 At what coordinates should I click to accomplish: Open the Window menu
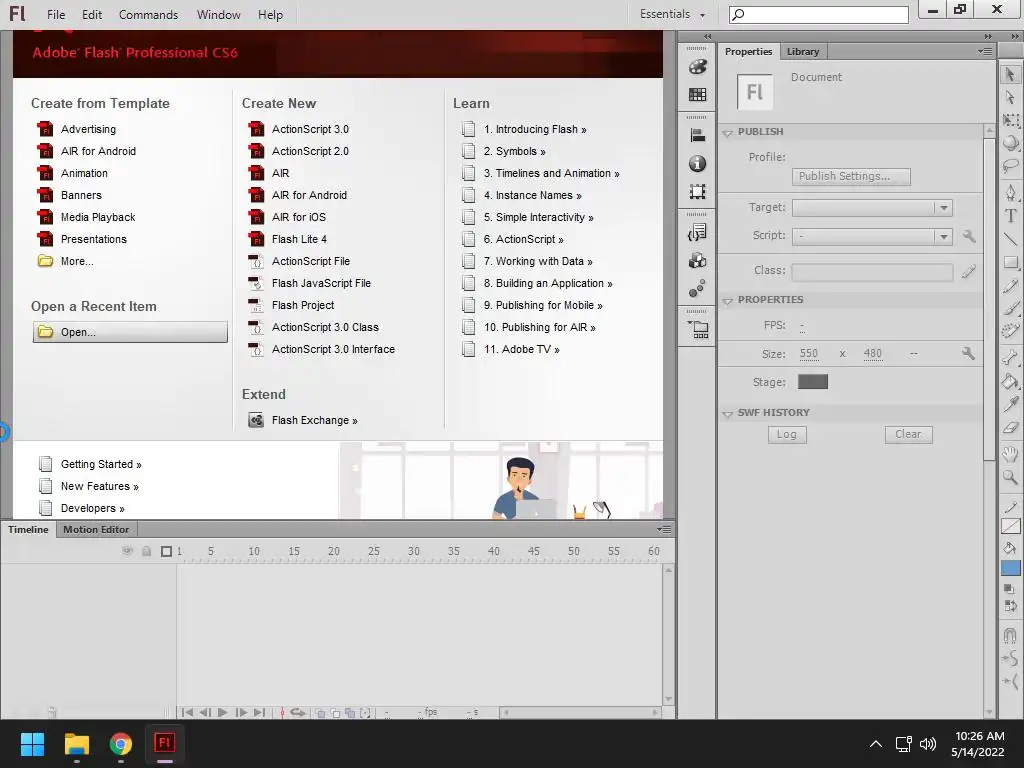click(219, 14)
